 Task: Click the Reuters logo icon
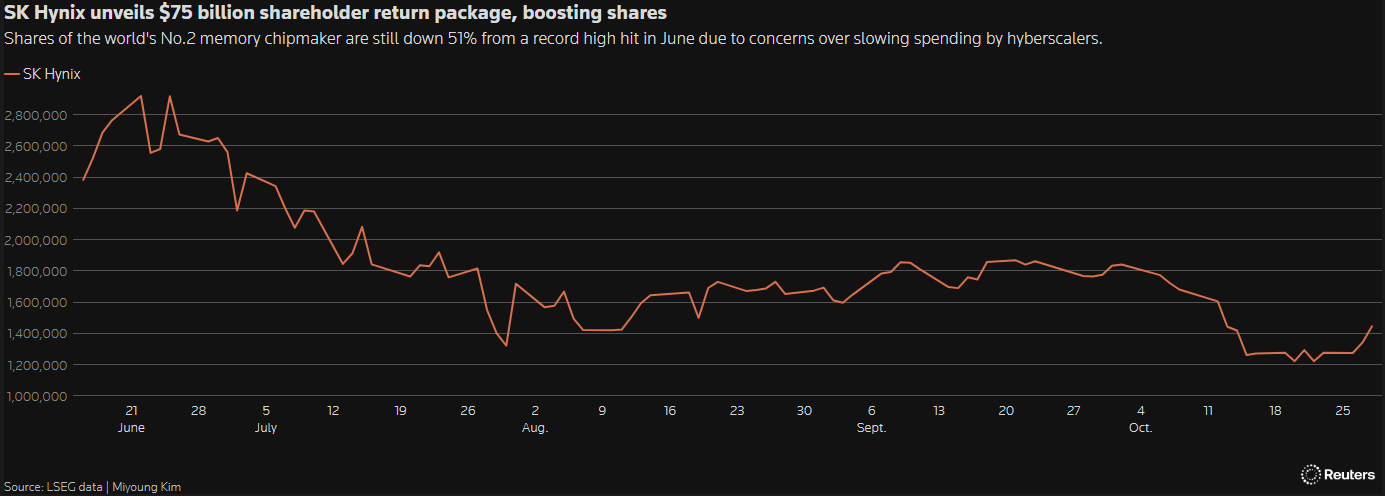(x=1311, y=475)
